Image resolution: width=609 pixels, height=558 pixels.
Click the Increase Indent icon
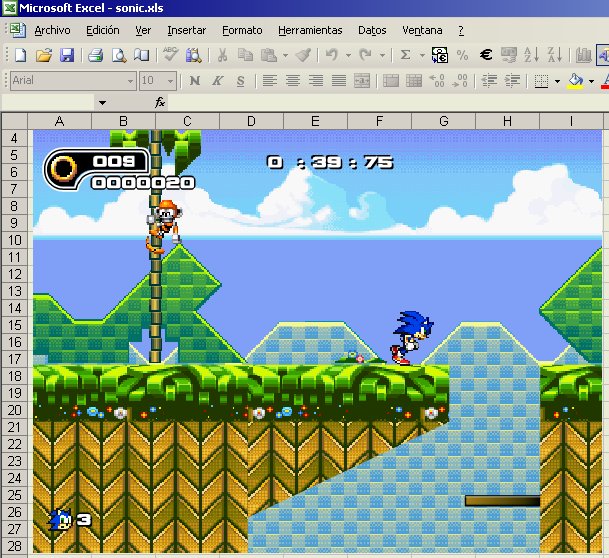click(513, 81)
